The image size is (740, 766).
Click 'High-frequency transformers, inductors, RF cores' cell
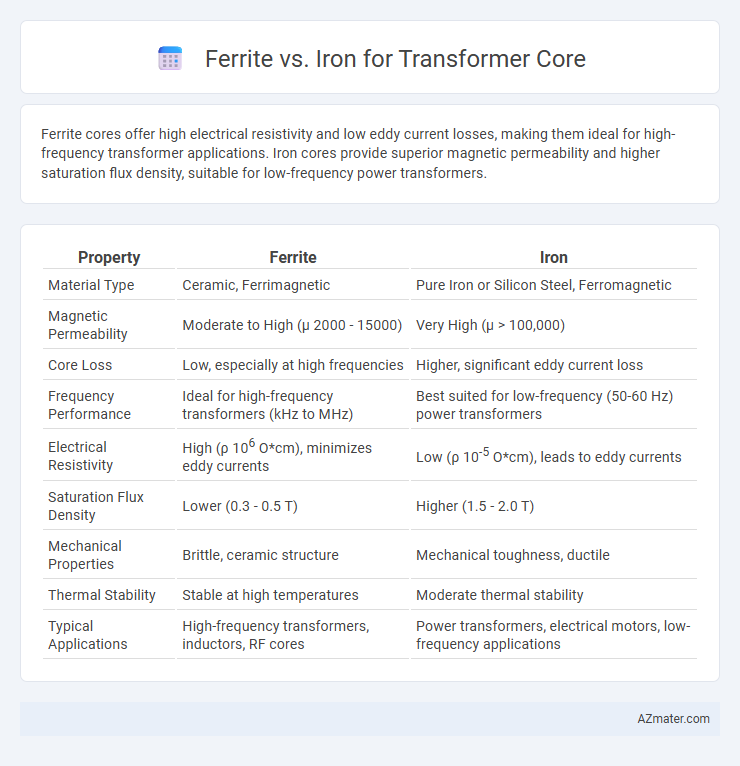pyautogui.click(x=293, y=635)
